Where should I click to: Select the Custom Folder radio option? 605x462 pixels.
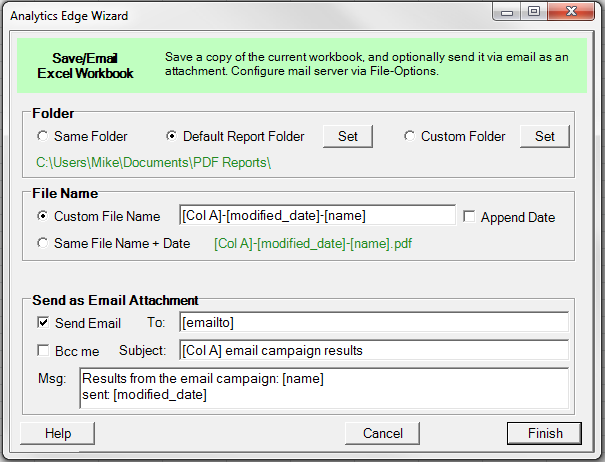point(409,136)
